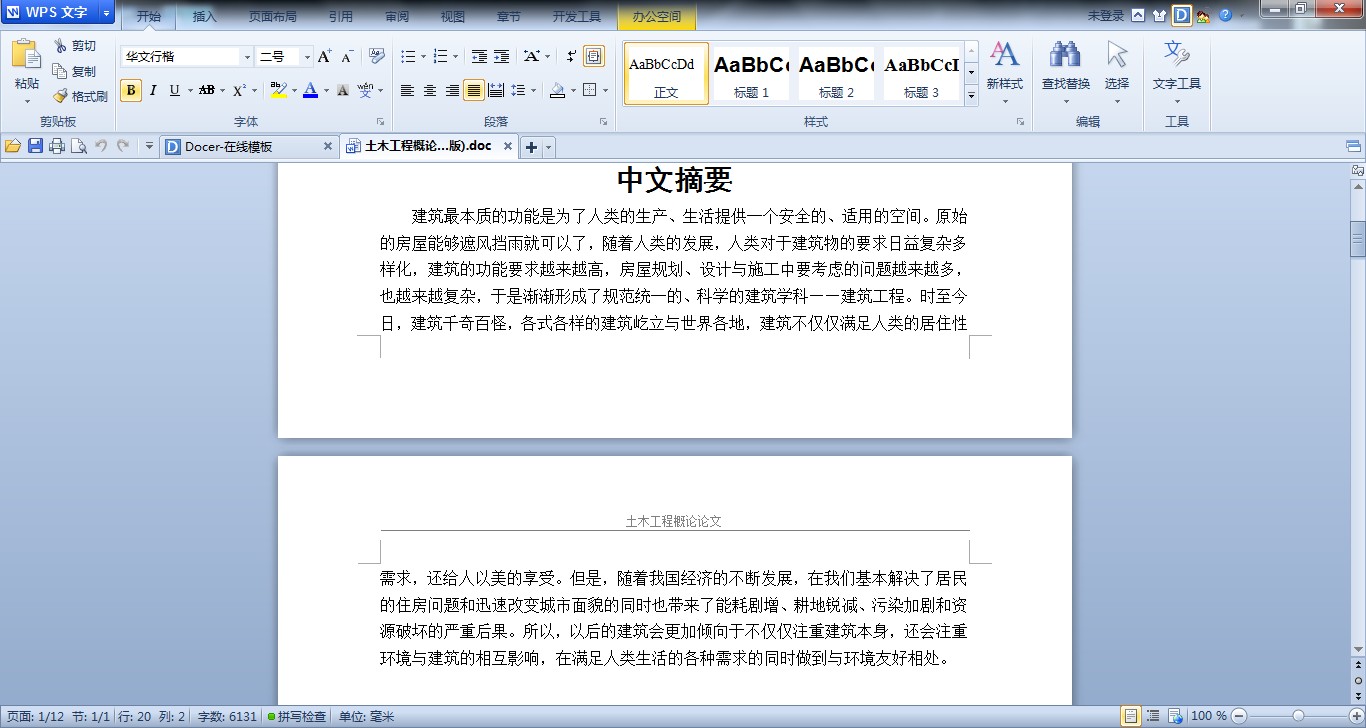Viewport: 1366px width, 728px height.
Task: Open Find and Replace (查找替换) binoculars
Action: coord(1065,54)
